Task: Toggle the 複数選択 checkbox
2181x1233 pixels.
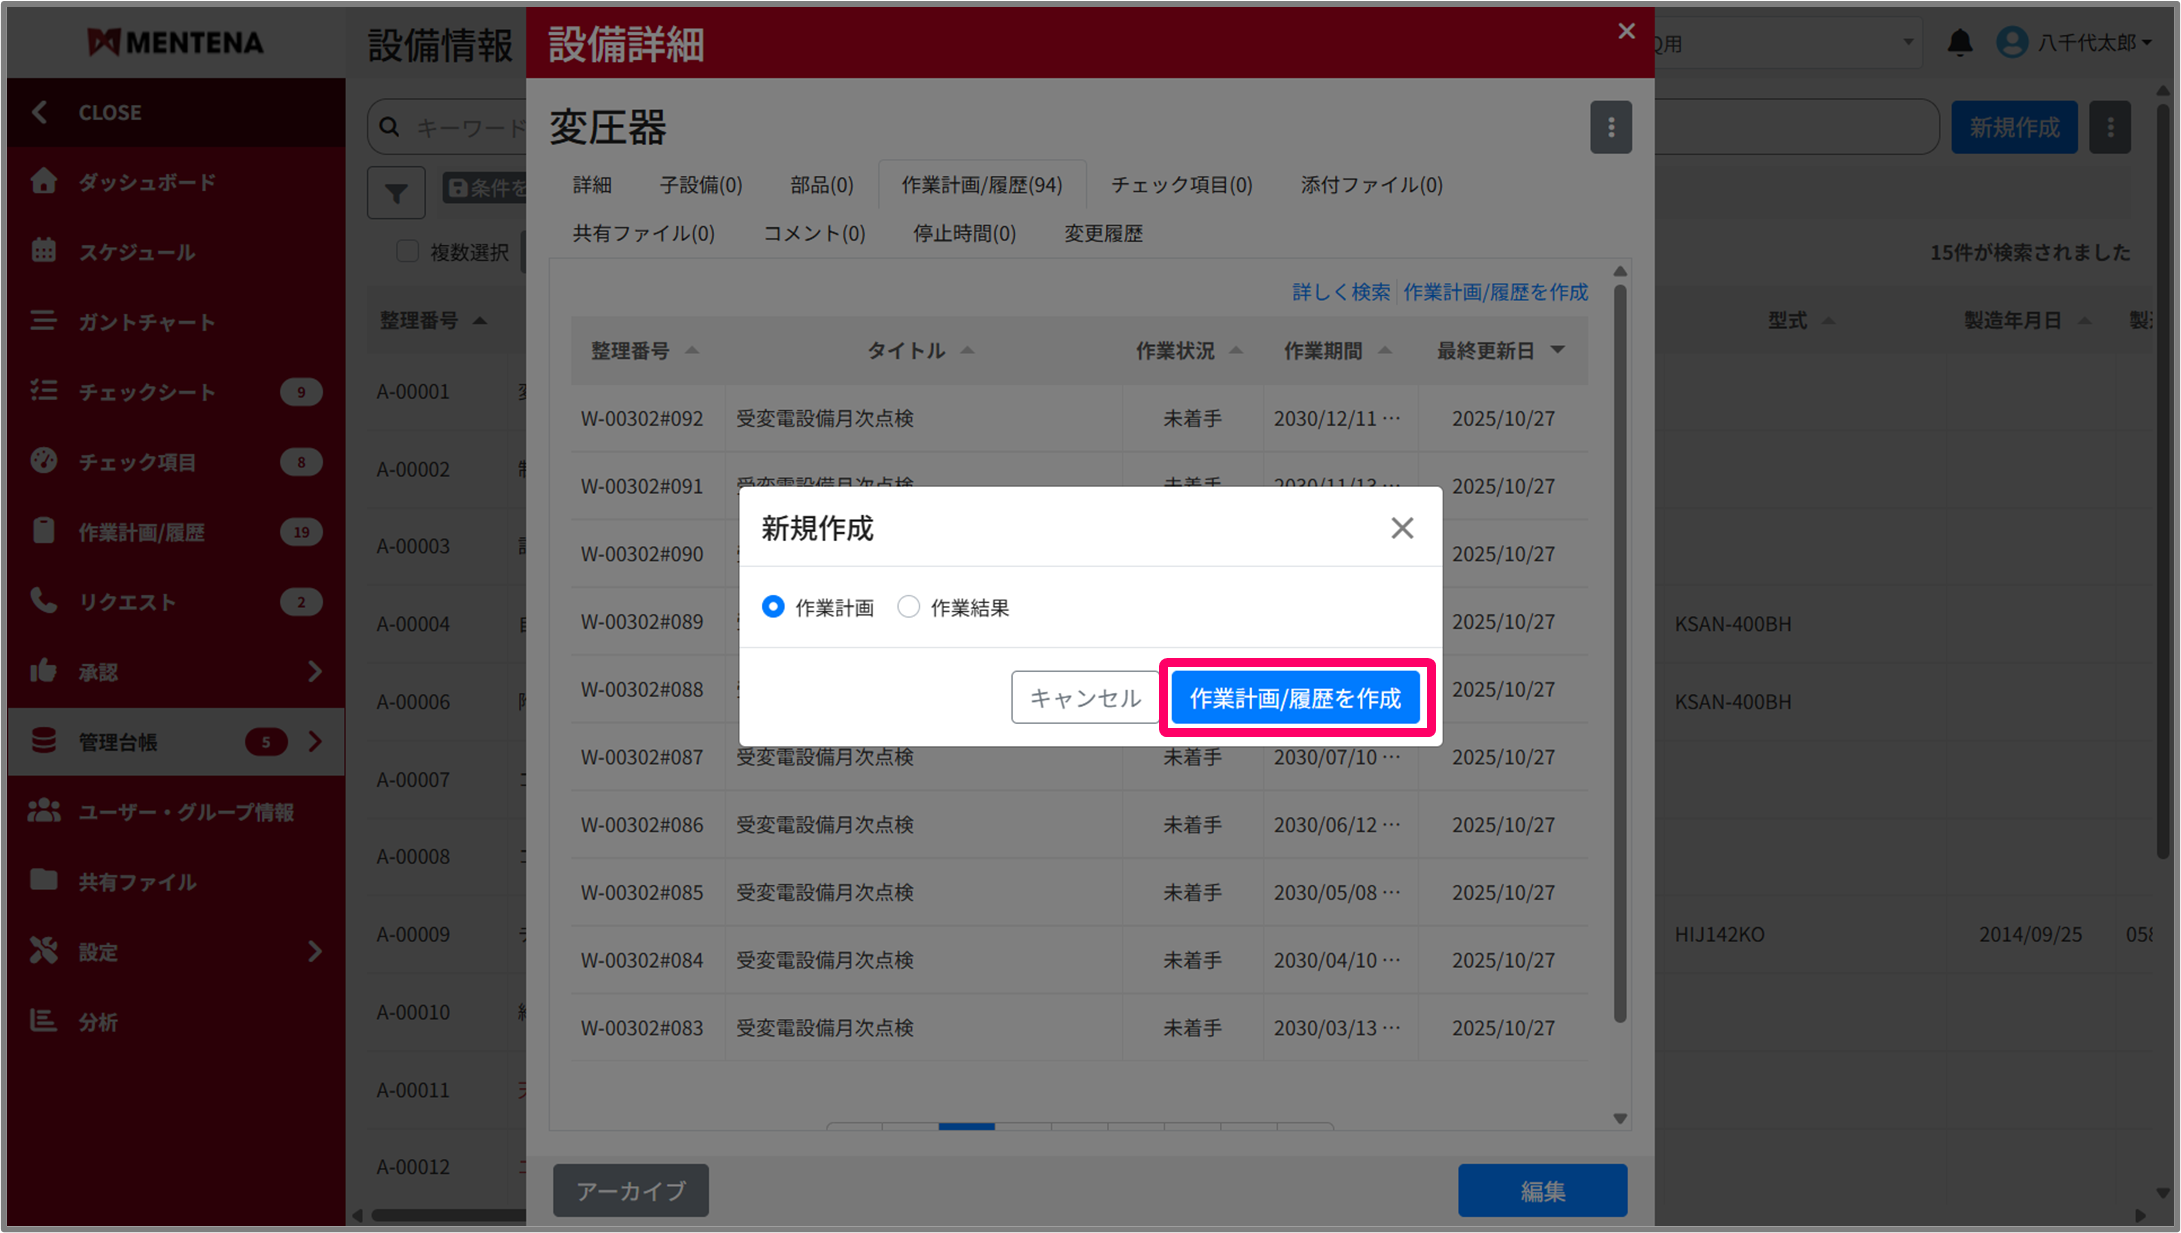Action: [407, 251]
